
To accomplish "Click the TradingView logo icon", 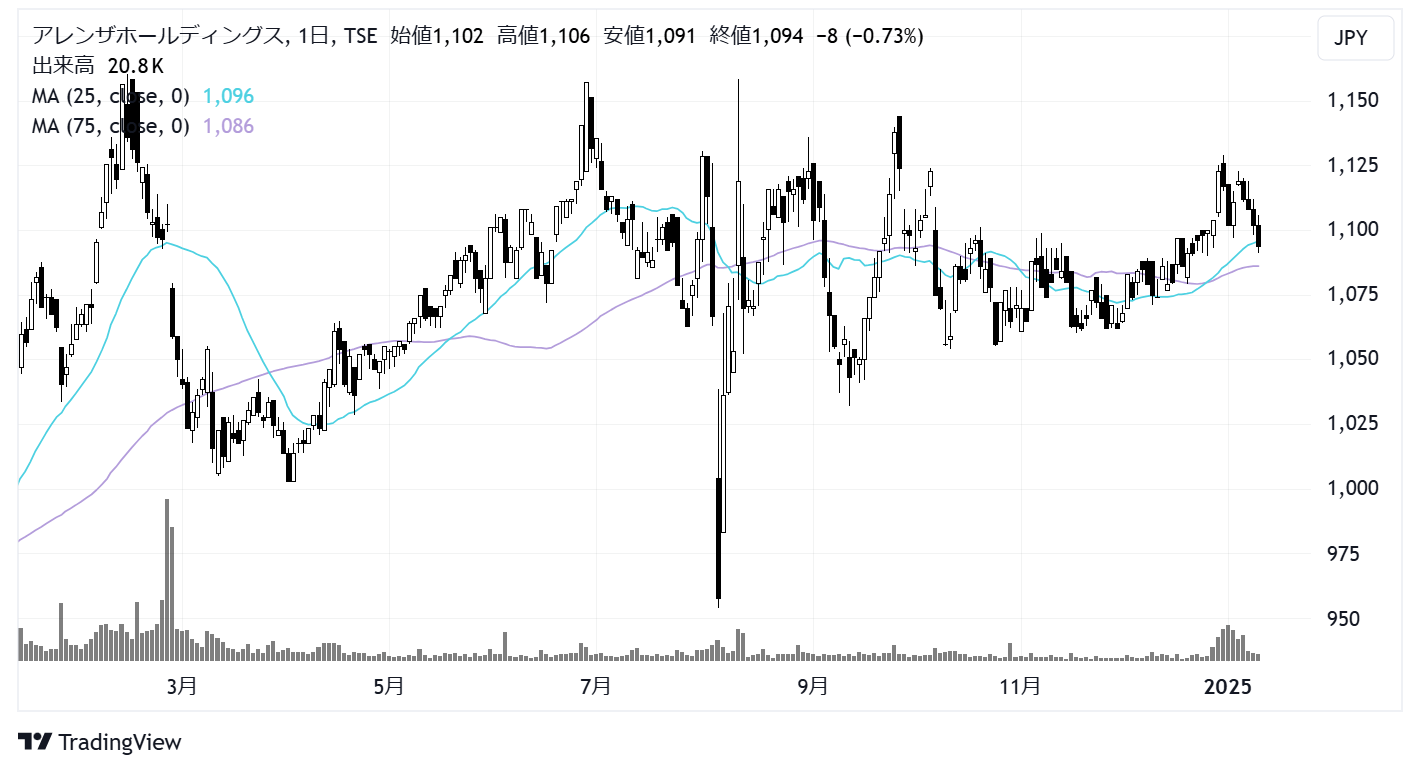I will pos(35,742).
